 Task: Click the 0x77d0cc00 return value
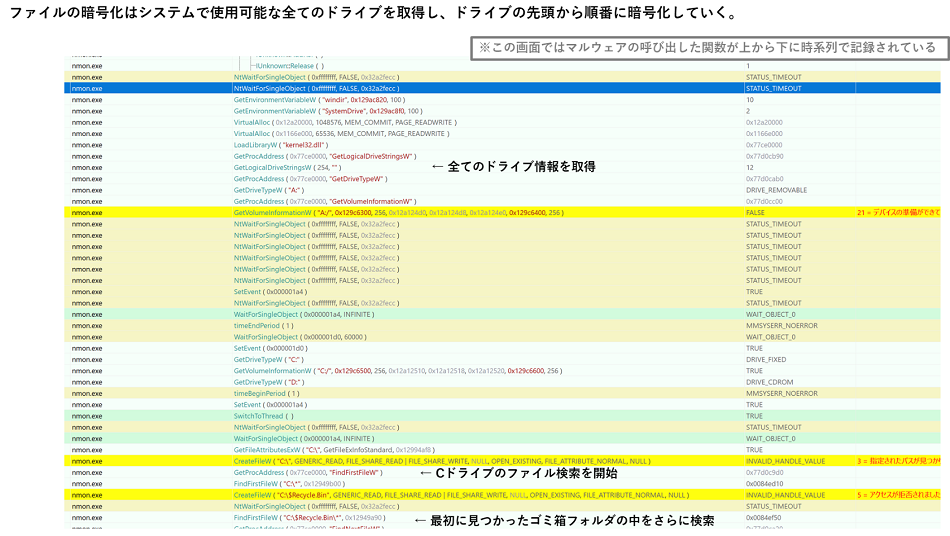[x=764, y=202]
